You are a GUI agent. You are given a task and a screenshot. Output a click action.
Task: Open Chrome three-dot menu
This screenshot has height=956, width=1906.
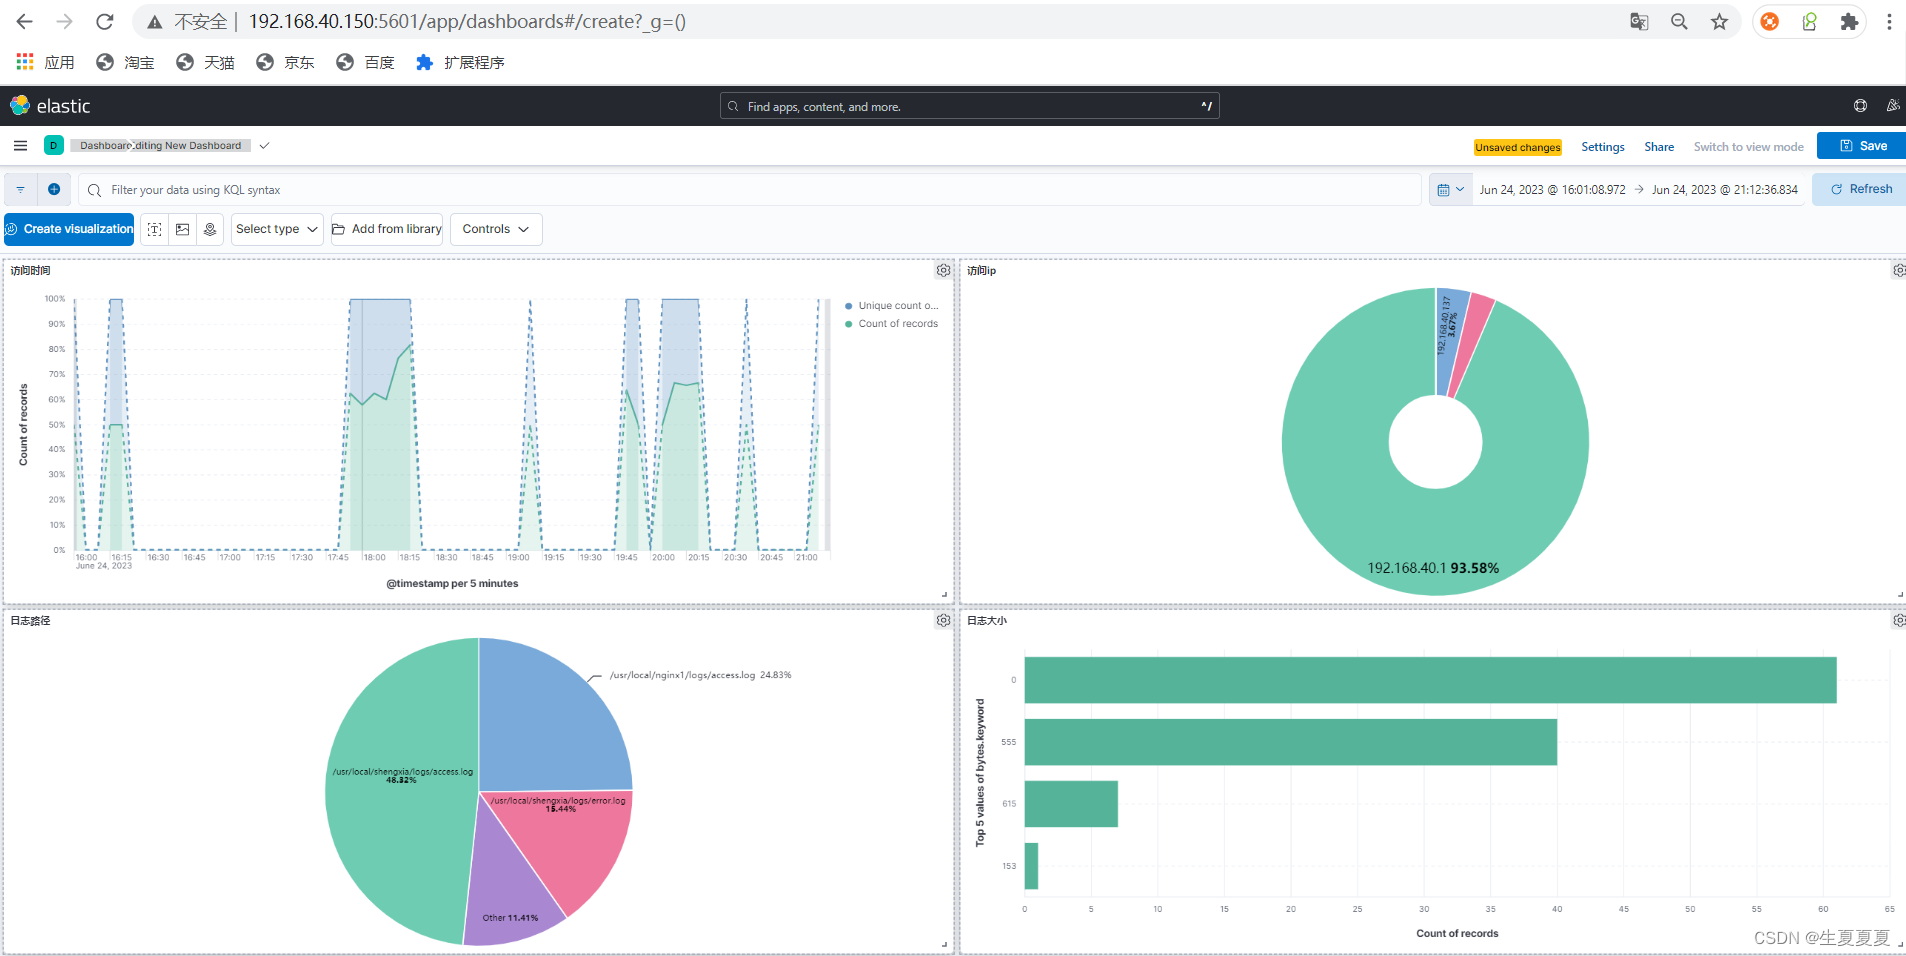[1889, 21]
